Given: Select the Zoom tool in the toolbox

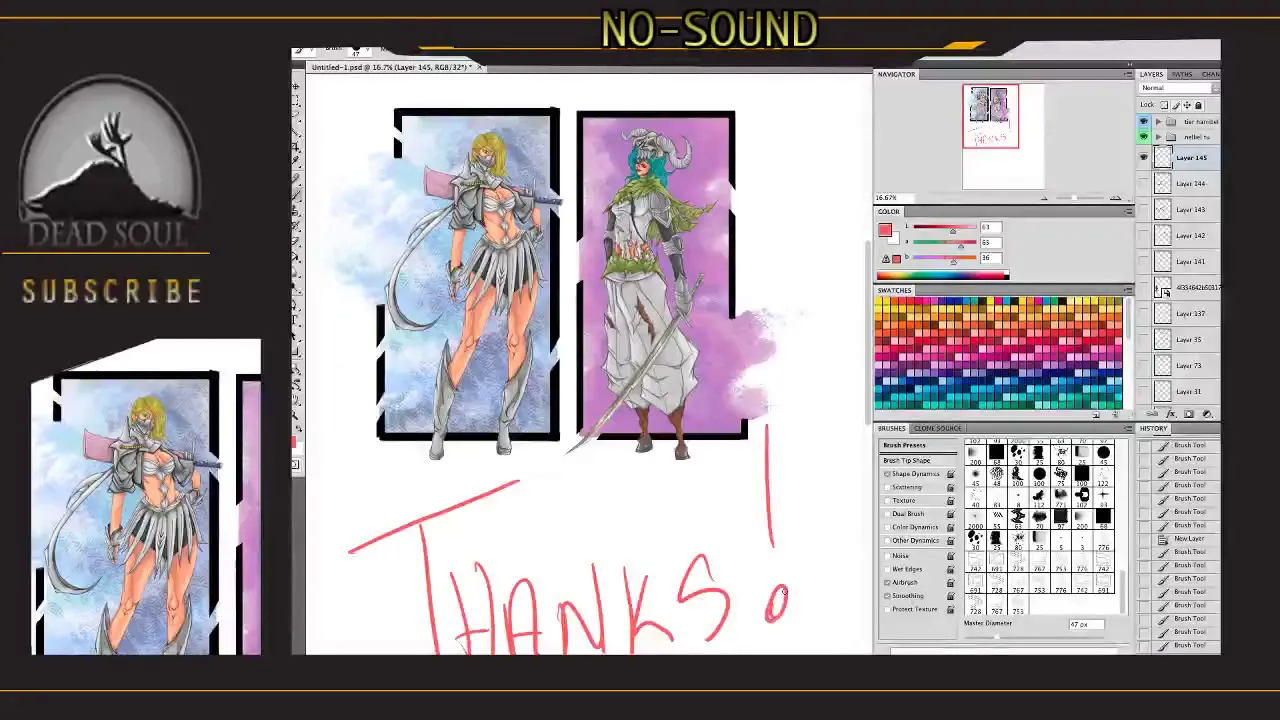Looking at the screenshot, I should coord(297,413).
